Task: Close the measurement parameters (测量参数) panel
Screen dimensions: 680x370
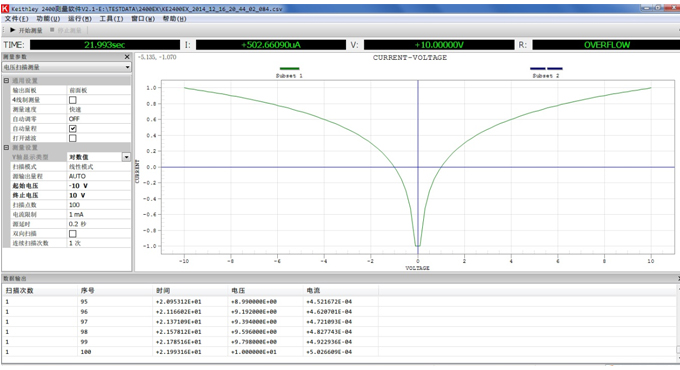Action: point(127,57)
